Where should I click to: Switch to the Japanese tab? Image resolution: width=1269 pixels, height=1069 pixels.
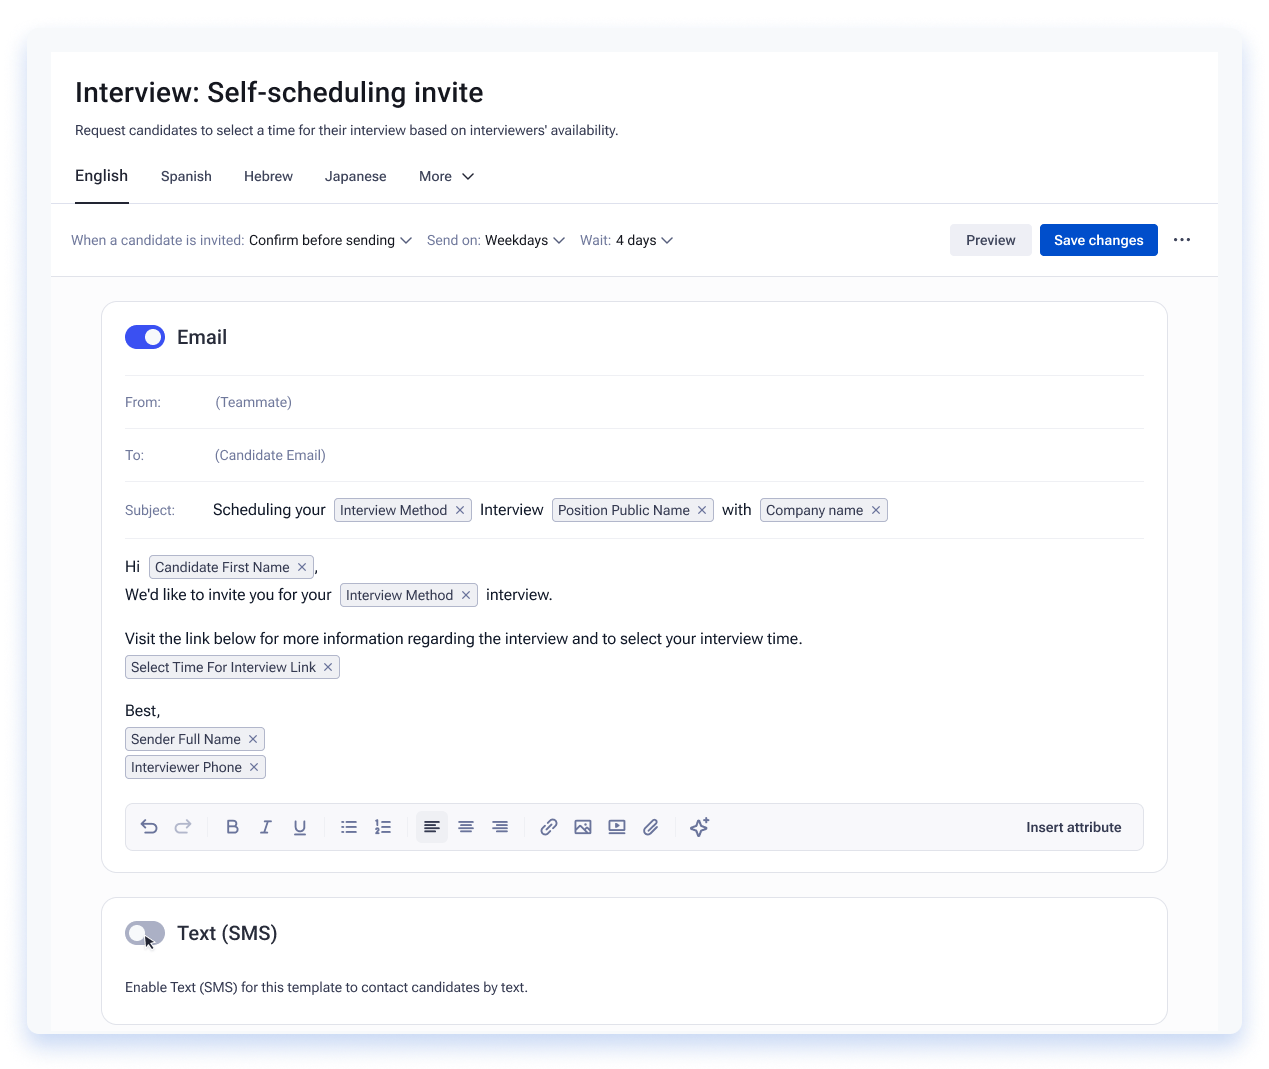coord(355,176)
